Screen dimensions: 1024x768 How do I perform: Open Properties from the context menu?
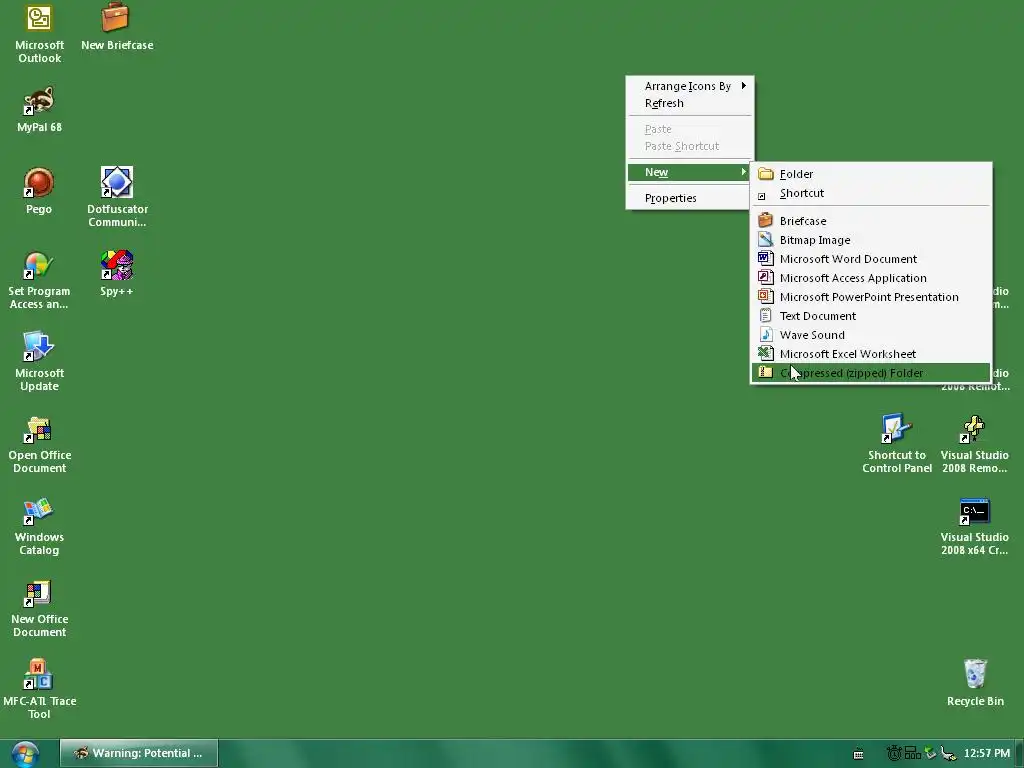(690, 198)
